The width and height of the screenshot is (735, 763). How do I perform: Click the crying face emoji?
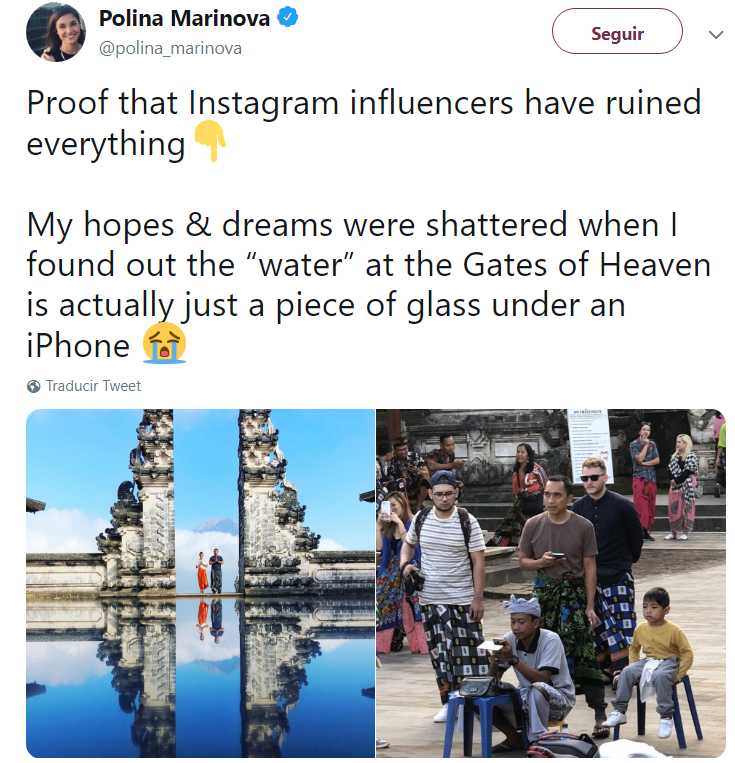tap(164, 345)
